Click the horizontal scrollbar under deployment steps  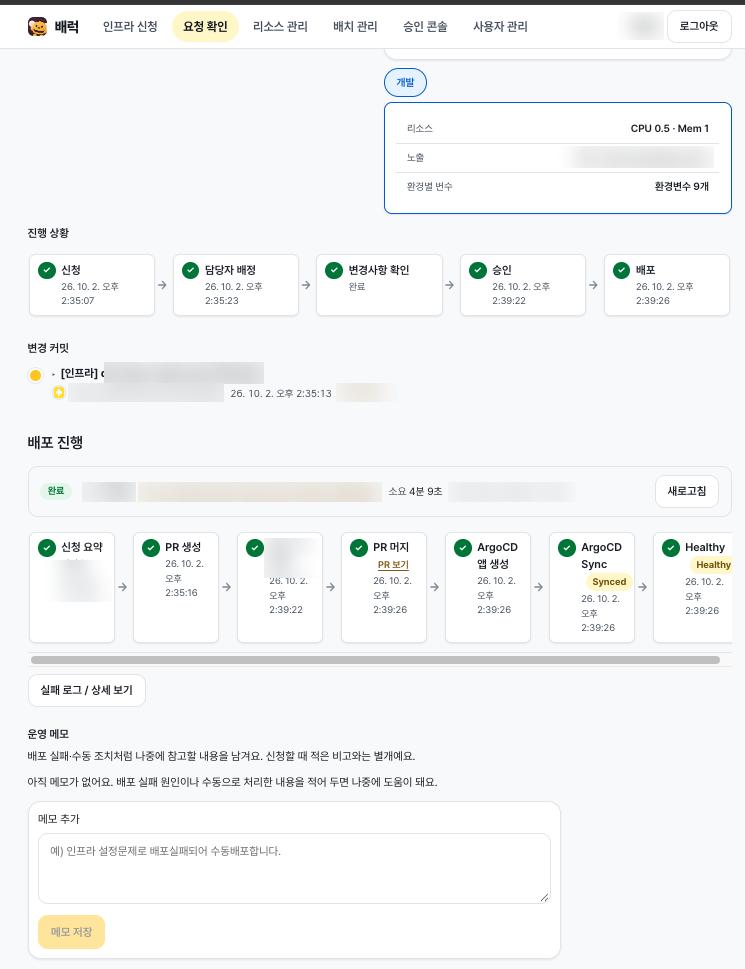376,660
